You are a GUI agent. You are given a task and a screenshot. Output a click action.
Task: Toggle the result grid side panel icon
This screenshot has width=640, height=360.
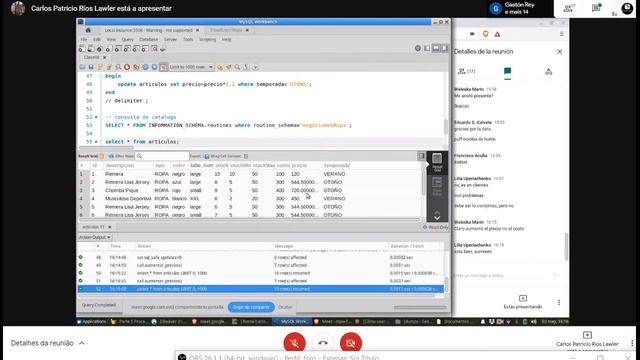421,156
